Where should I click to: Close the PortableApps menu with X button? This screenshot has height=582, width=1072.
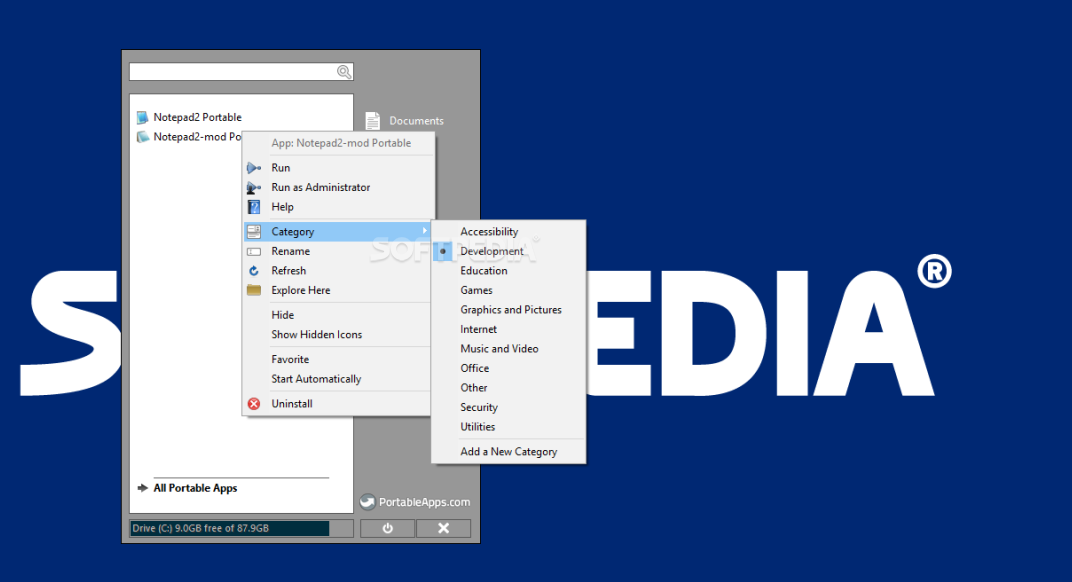pyautogui.click(x=444, y=528)
